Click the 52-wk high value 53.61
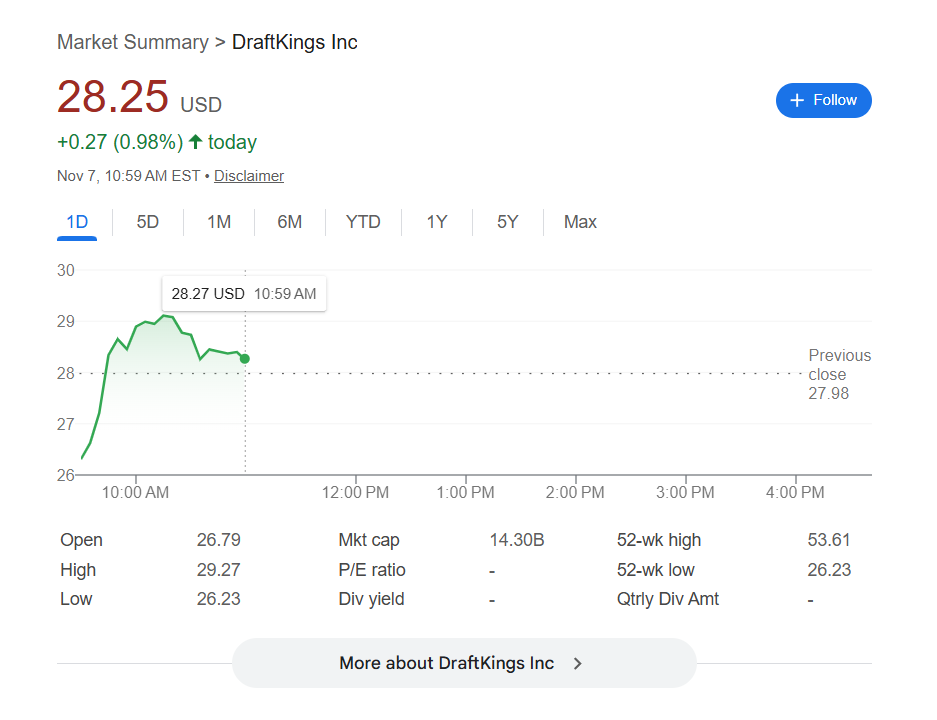Viewport: 937px width, 720px height. tap(828, 540)
